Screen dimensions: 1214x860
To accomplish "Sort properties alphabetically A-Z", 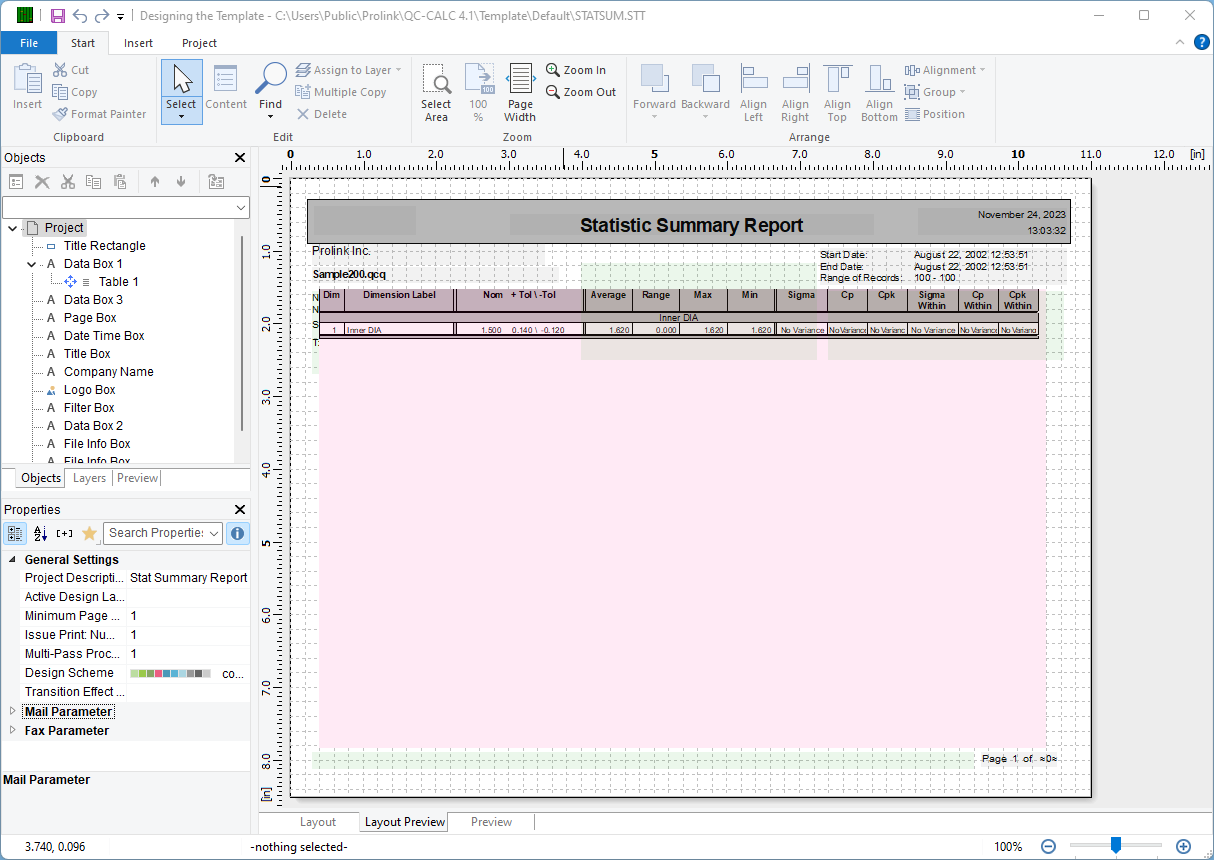I will click(x=41, y=533).
